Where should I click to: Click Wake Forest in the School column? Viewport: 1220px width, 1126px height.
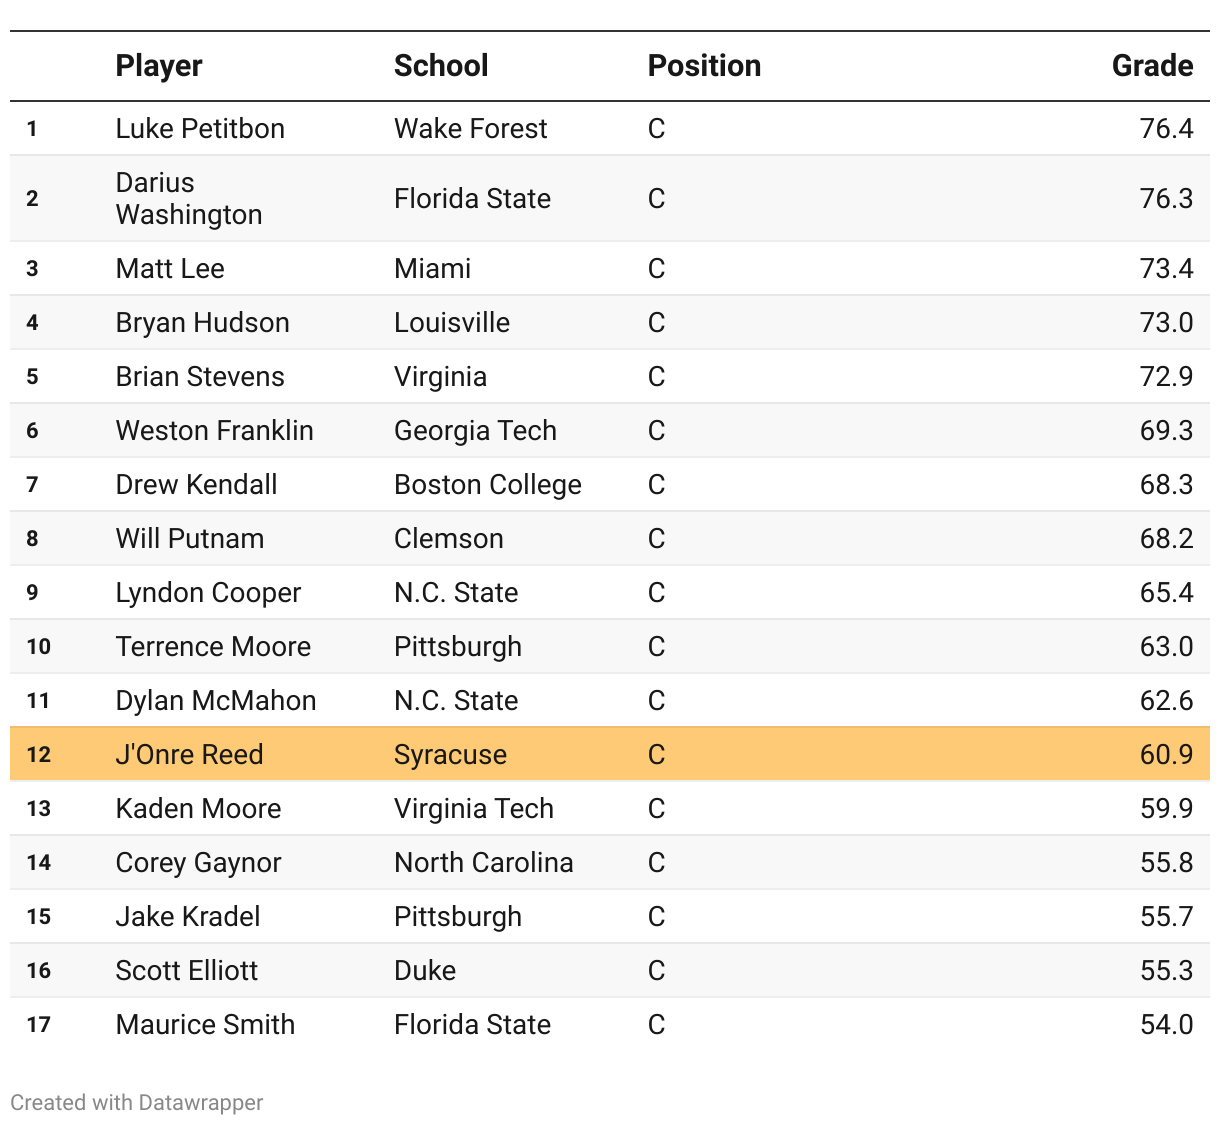pos(470,128)
